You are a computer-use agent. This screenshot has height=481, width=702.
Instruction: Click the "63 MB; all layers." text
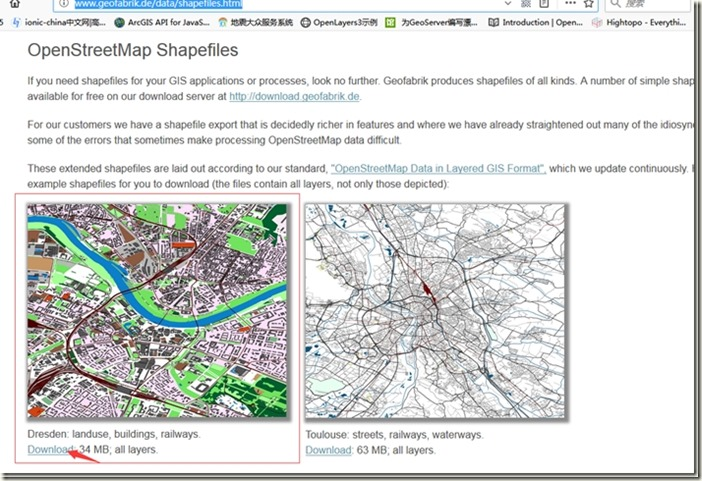(396, 450)
